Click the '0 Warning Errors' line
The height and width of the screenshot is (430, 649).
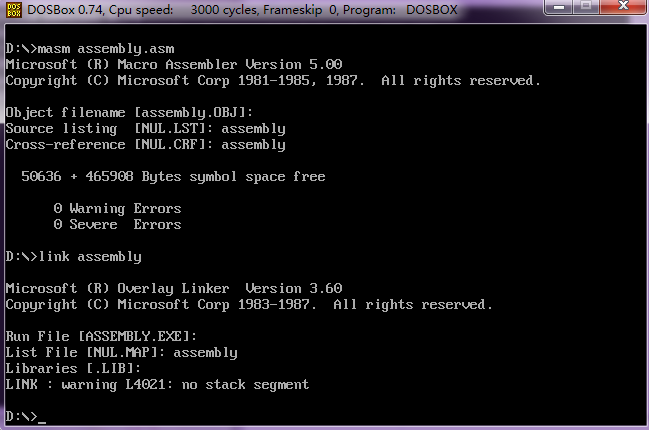point(118,209)
